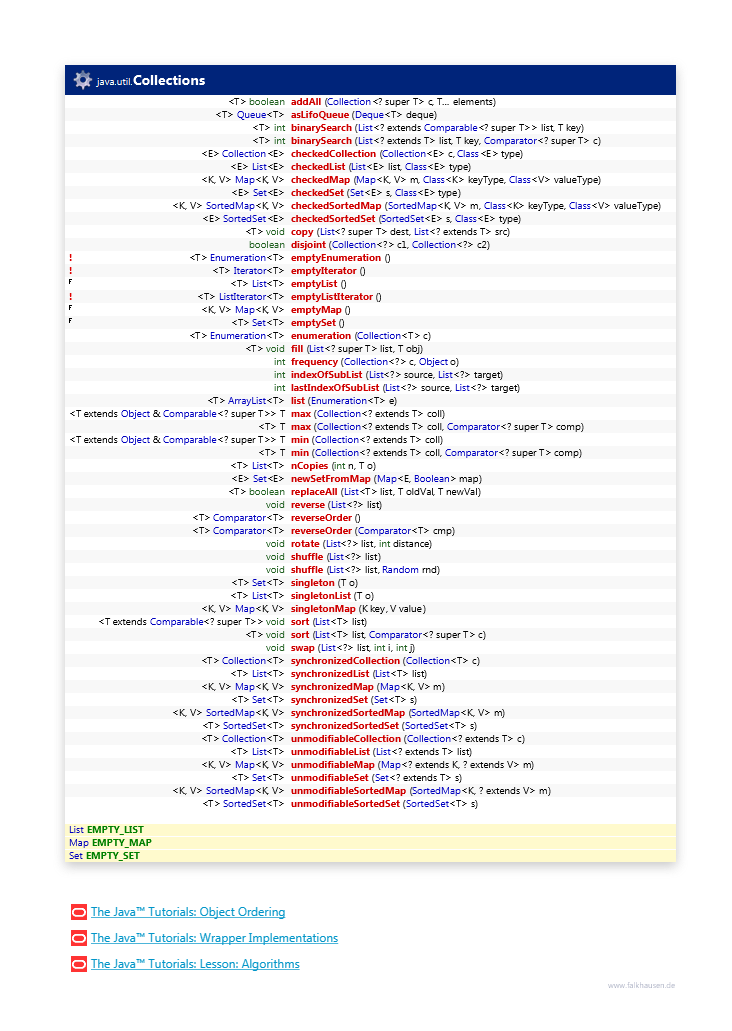This screenshot has width=732, height=1031.
Task: Click the synchronizedSortedSet method name
Action: 345,726
